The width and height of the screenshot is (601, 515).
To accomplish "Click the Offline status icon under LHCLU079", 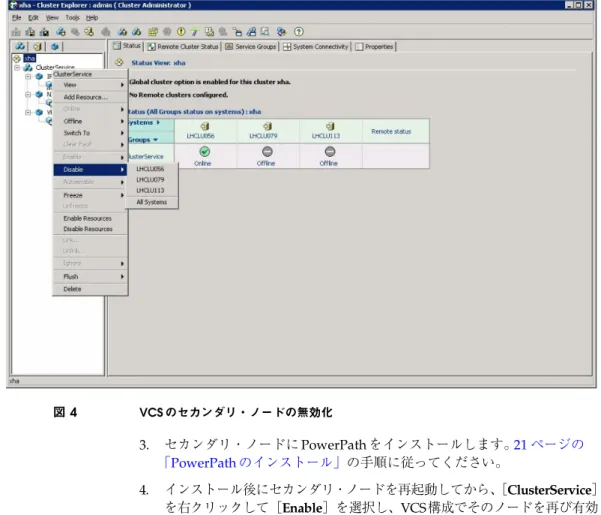I will [267, 152].
